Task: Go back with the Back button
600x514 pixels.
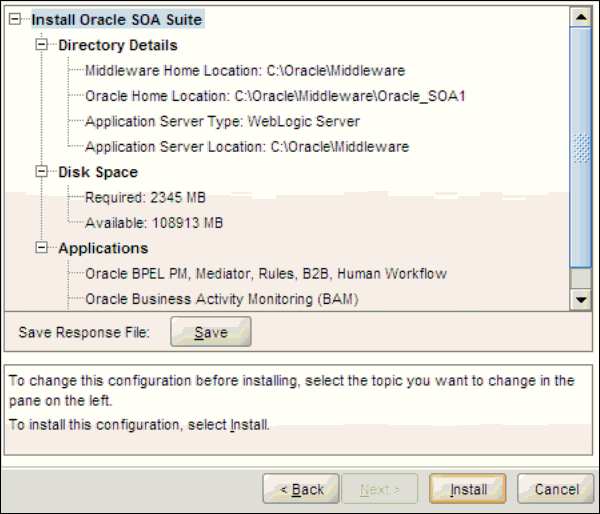Action: (301, 489)
